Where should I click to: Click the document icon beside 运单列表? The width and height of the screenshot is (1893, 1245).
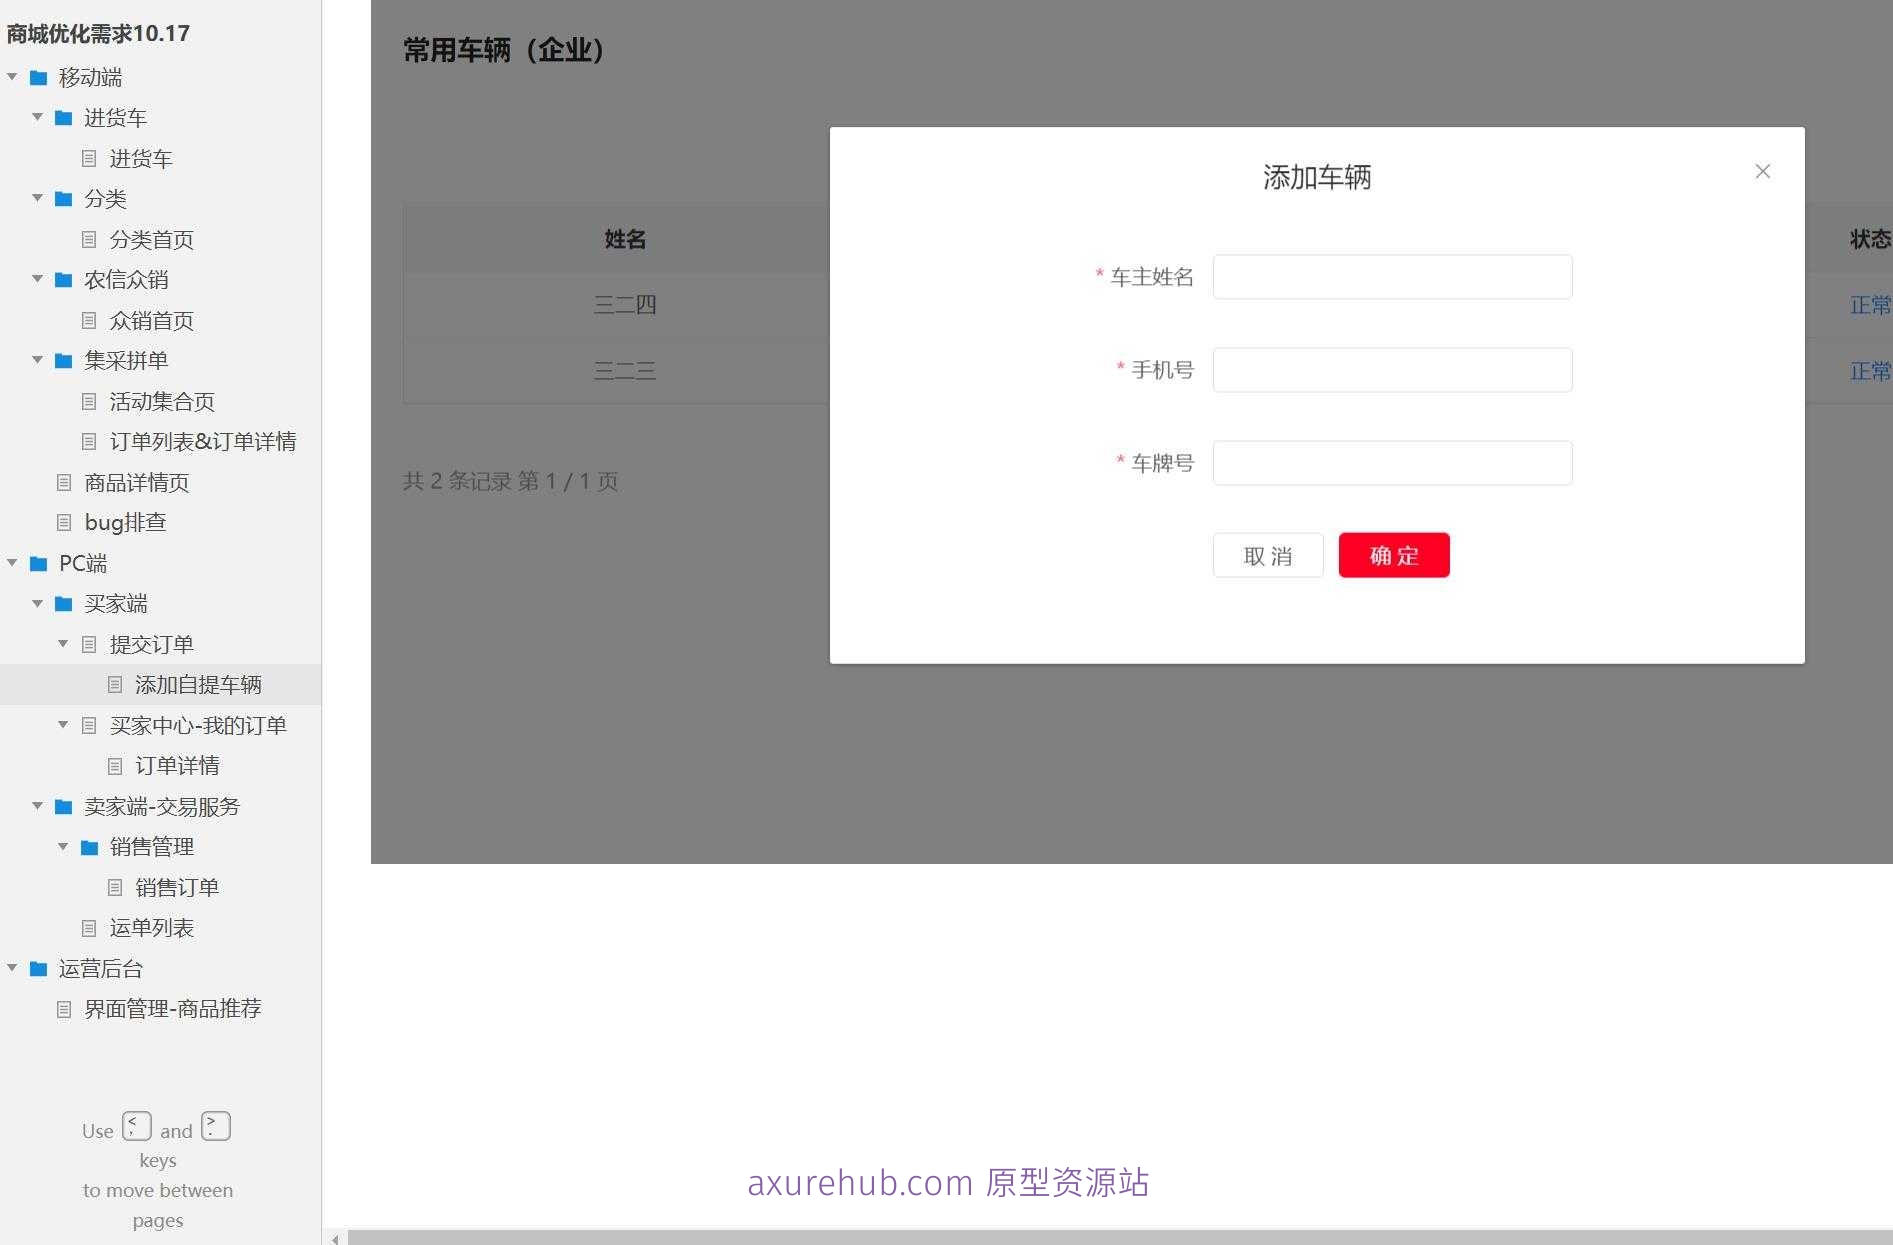pyautogui.click(x=91, y=927)
